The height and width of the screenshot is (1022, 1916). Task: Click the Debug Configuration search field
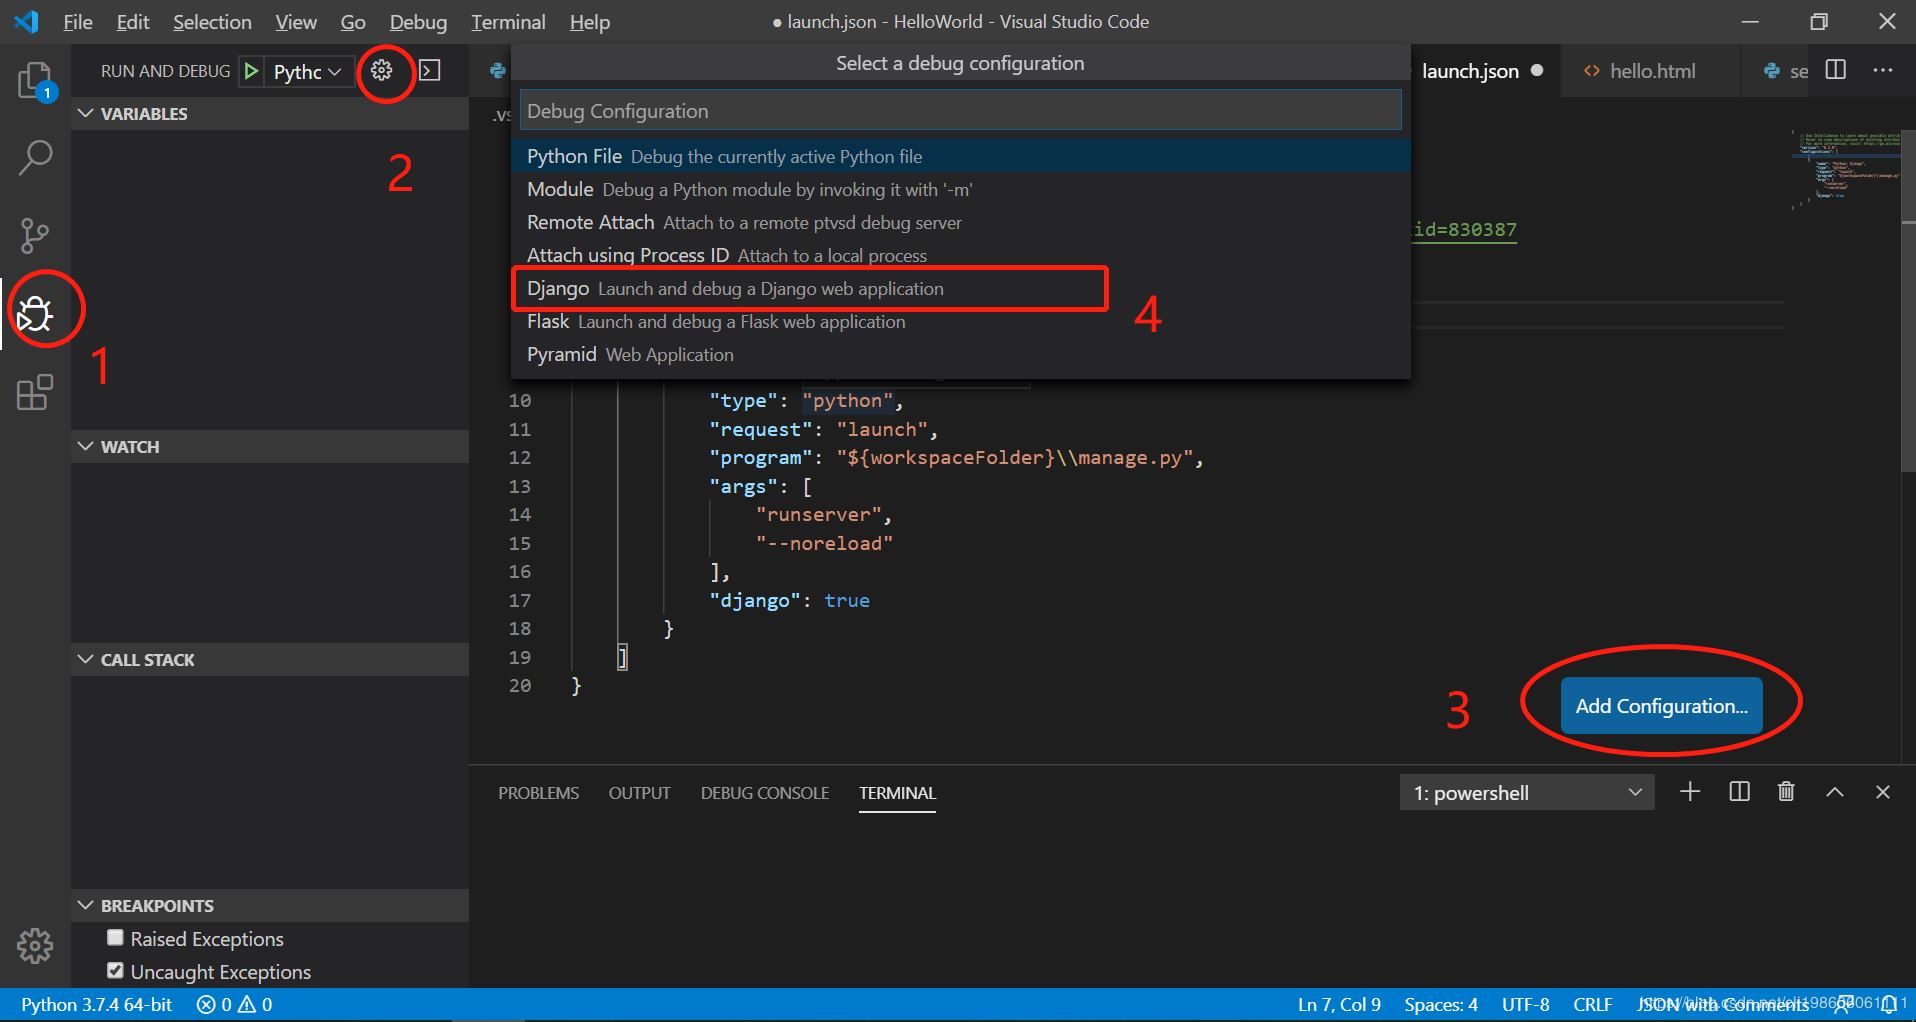960,111
